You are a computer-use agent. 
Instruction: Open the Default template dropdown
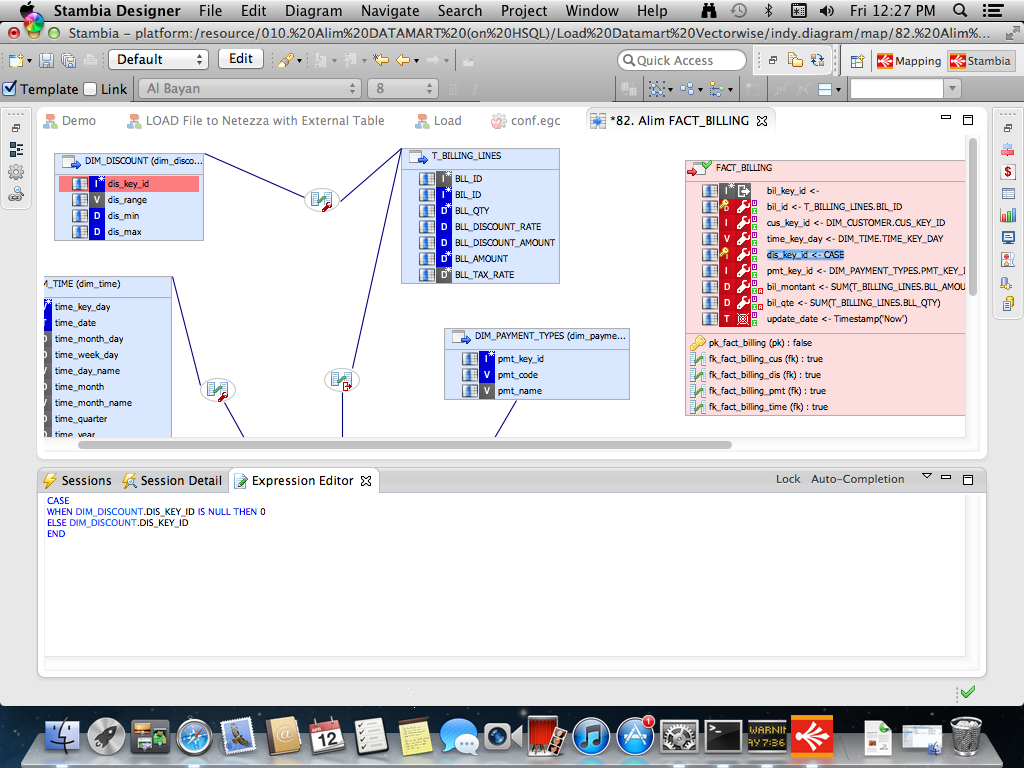[x=159, y=59]
